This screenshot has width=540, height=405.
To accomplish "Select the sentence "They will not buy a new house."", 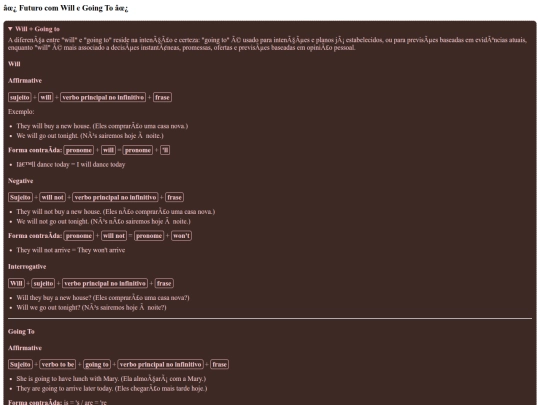I will (x=59, y=212).
